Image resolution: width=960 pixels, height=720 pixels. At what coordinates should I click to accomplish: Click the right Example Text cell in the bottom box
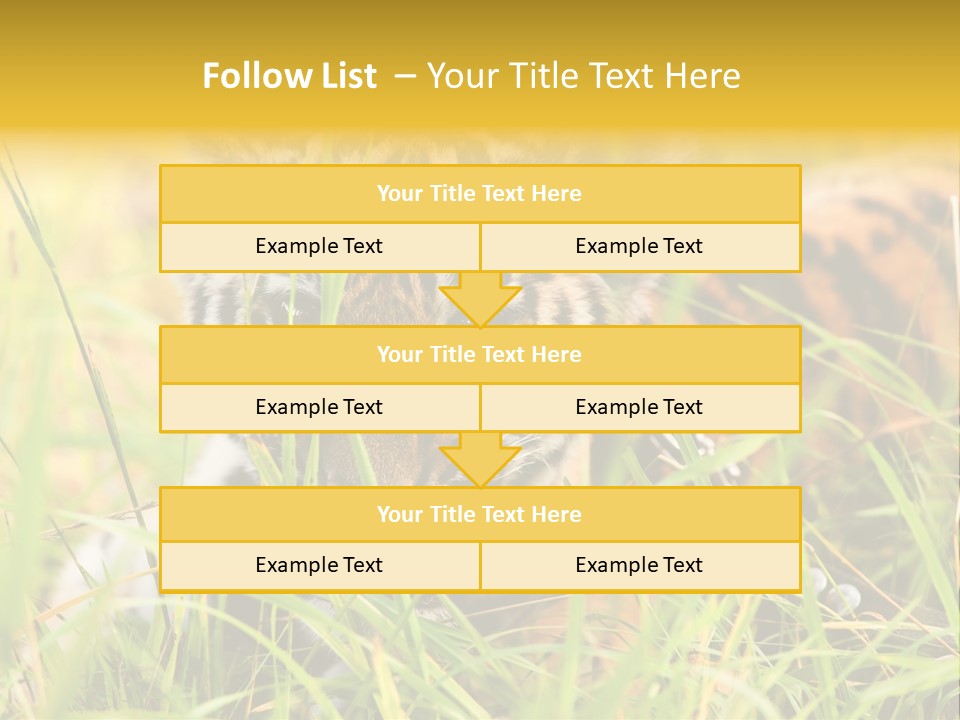pyautogui.click(x=639, y=565)
